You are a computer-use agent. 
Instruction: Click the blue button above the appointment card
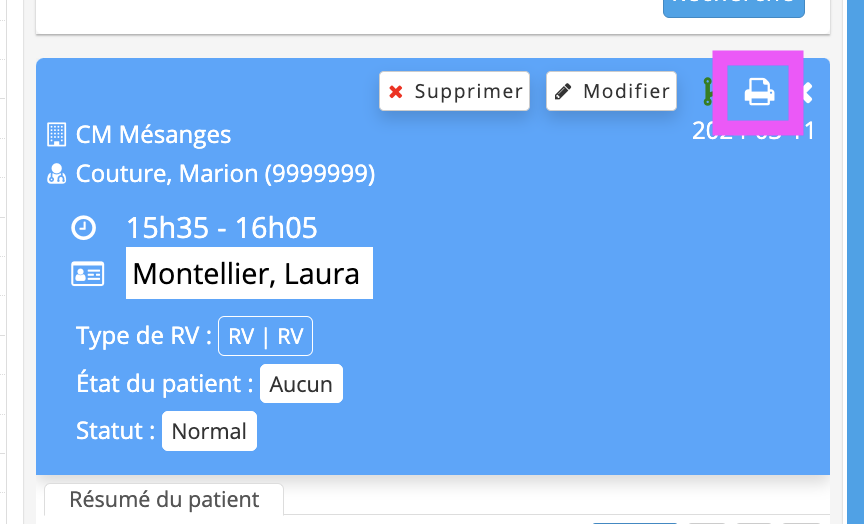pos(734,7)
